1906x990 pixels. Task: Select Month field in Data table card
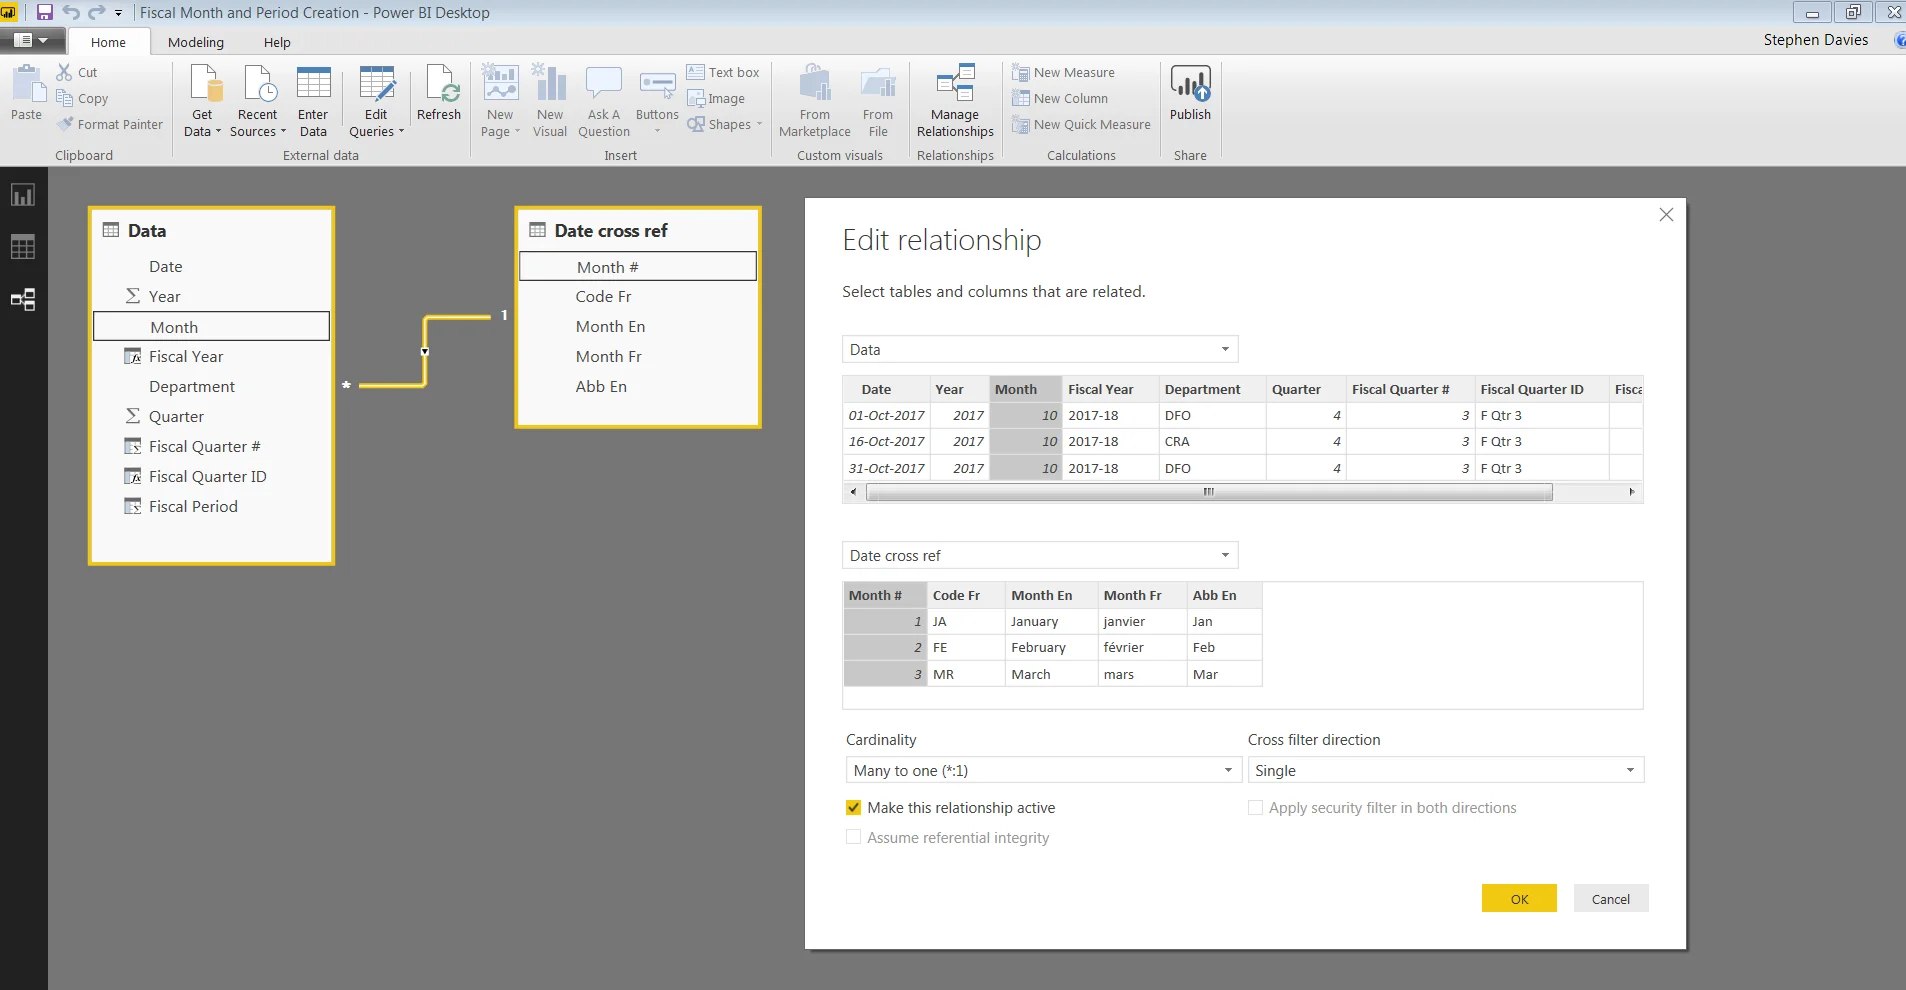point(211,327)
